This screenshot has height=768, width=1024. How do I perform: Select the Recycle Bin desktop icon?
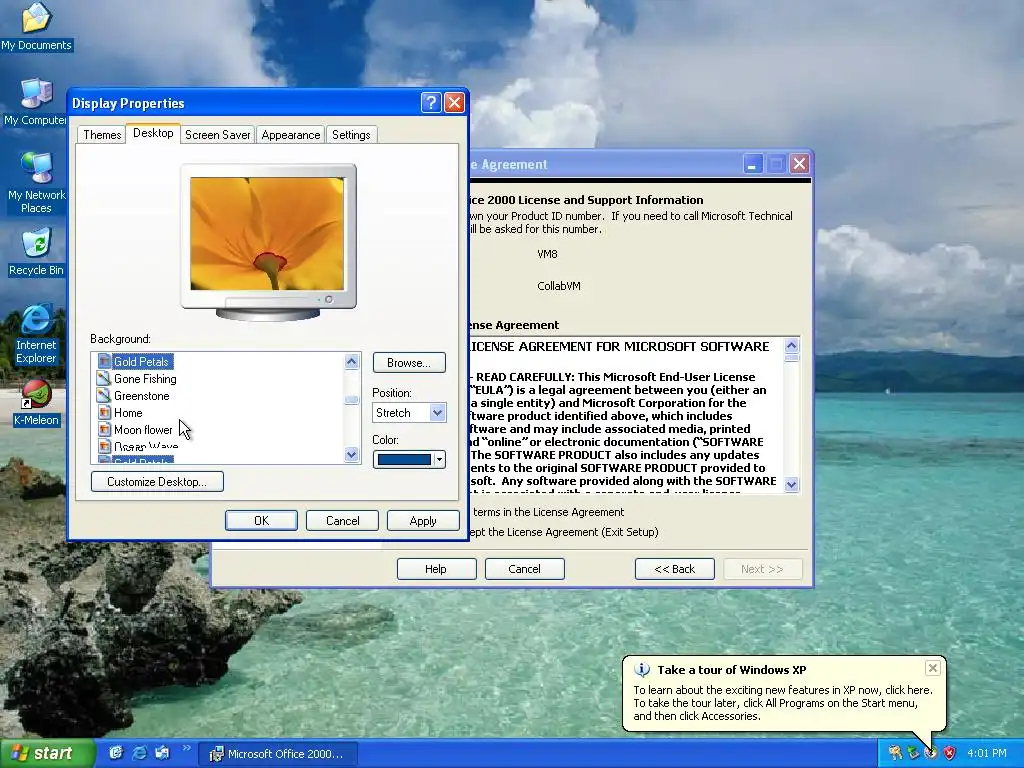click(36, 253)
